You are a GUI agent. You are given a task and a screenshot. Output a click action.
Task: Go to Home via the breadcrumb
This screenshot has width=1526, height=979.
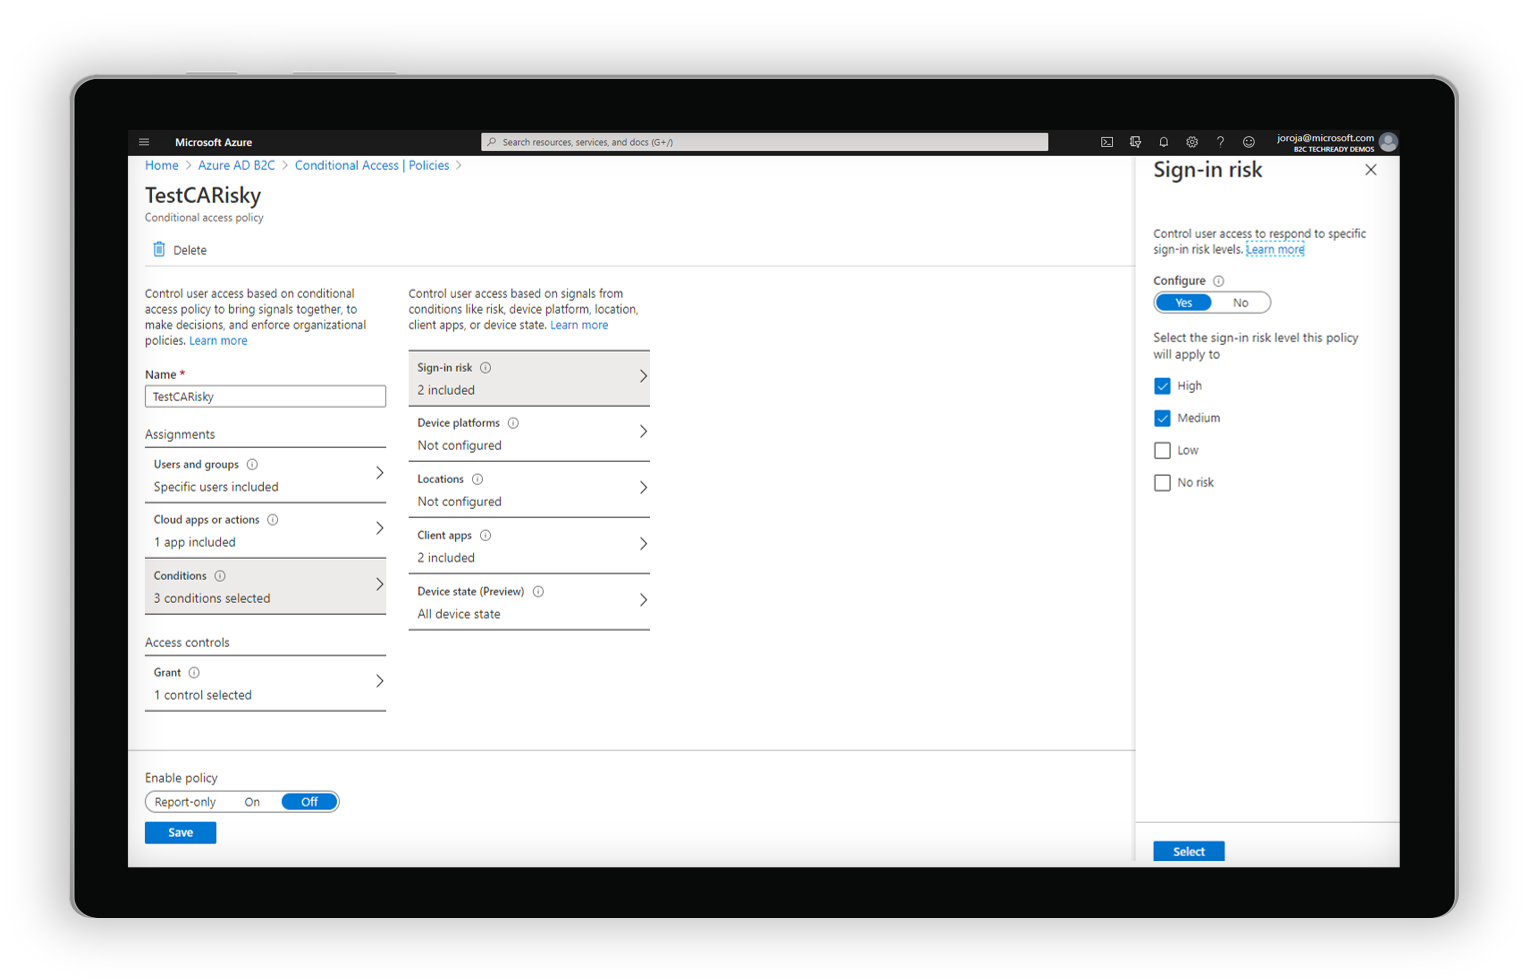[x=161, y=165]
